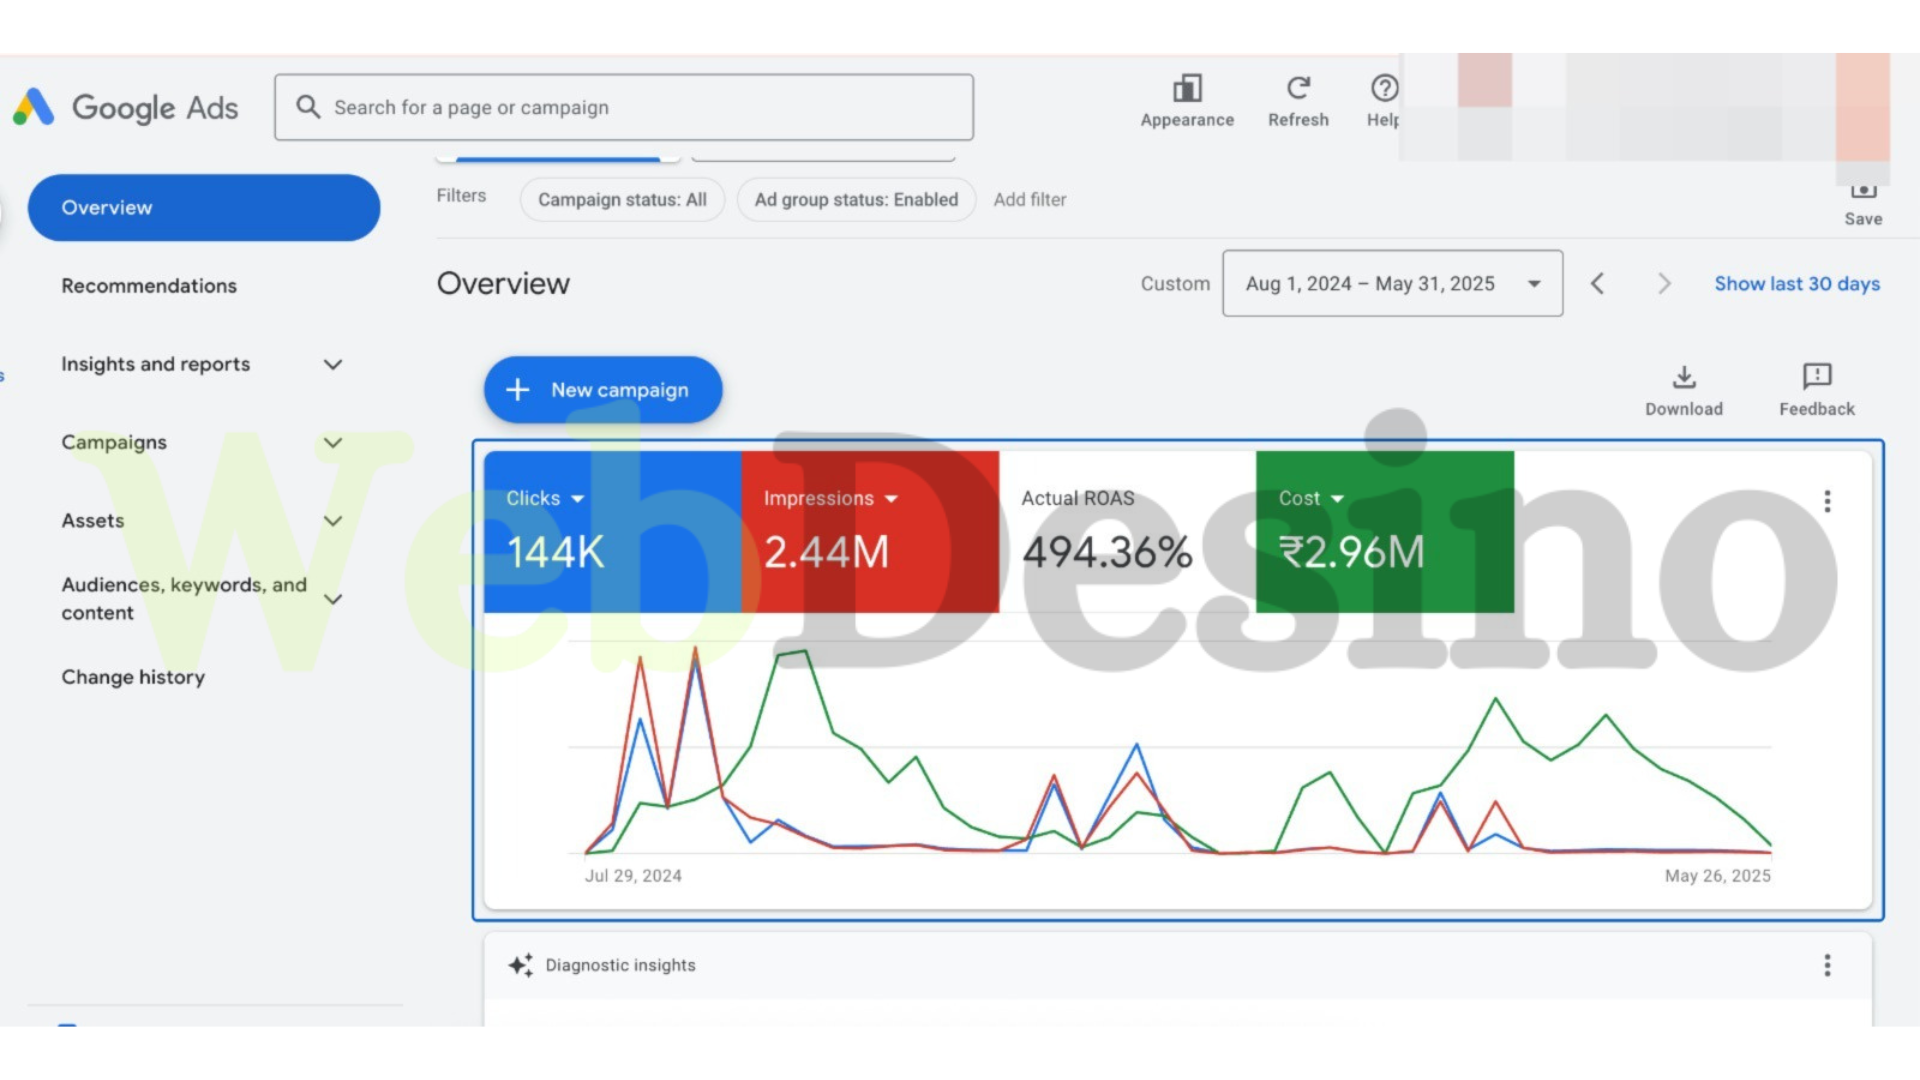Screen dimensions: 1920x1080
Task: Expand the Insights and reports section
Action: 333,364
